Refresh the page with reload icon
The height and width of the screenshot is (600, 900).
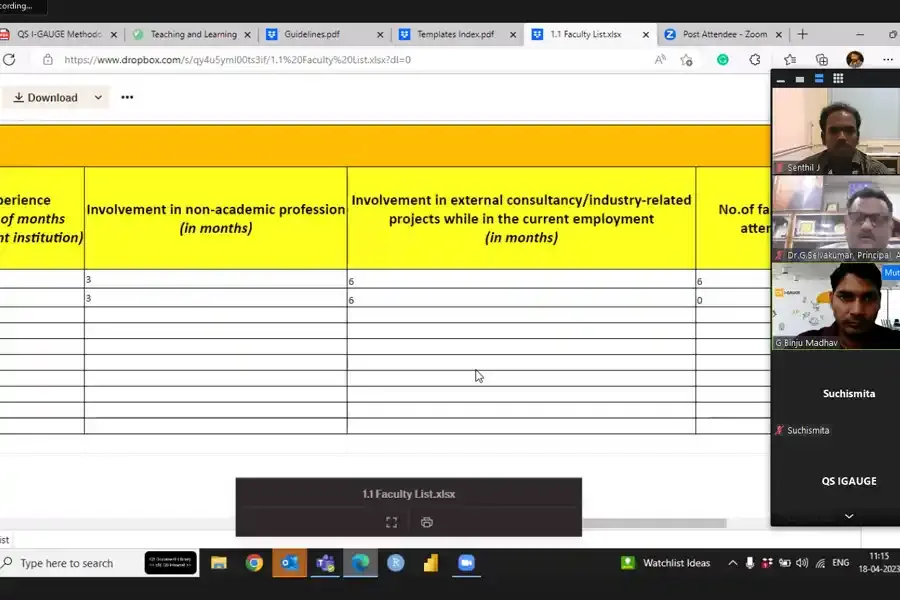(x=9, y=60)
